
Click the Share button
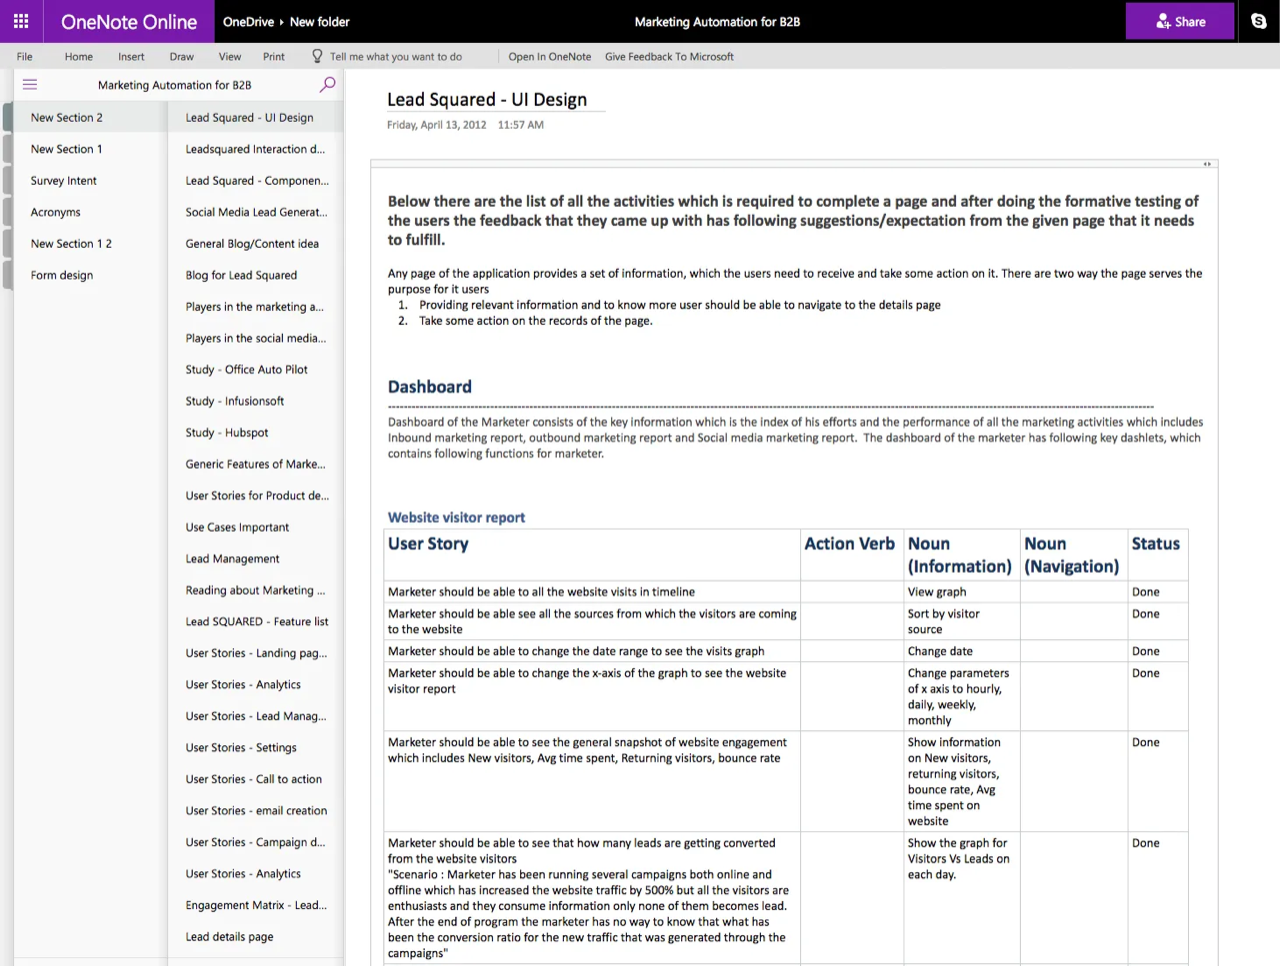point(1180,21)
